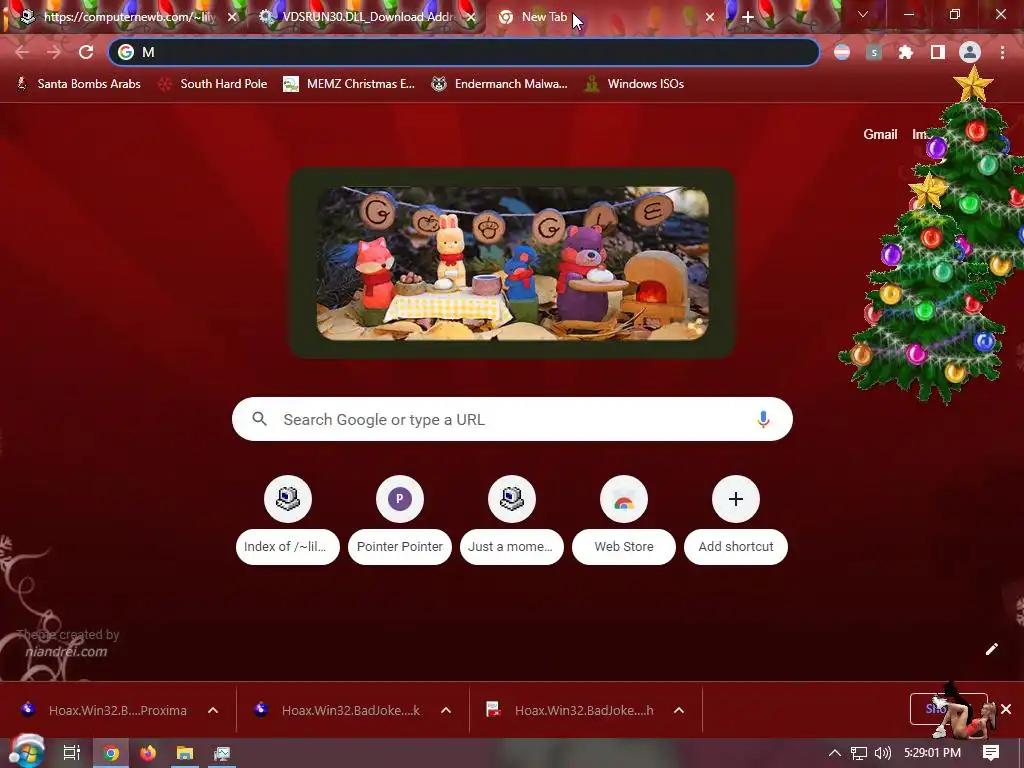This screenshot has width=1024, height=768.
Task: Close the New Tab tab
Action: [x=710, y=18]
